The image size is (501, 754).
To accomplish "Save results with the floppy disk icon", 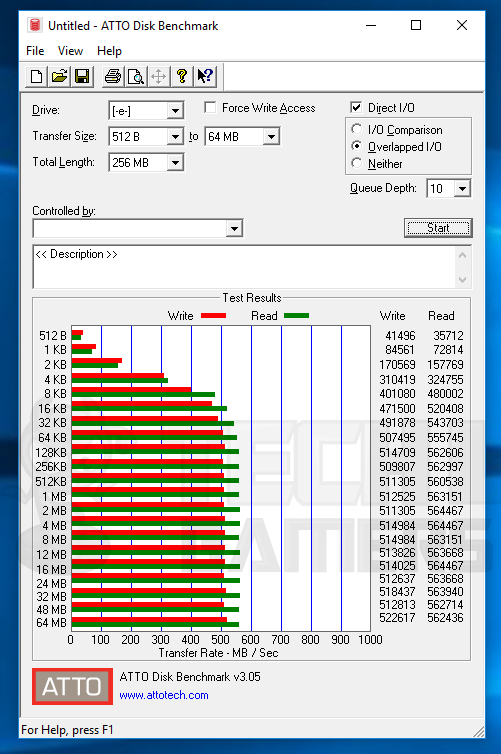I will point(82,76).
